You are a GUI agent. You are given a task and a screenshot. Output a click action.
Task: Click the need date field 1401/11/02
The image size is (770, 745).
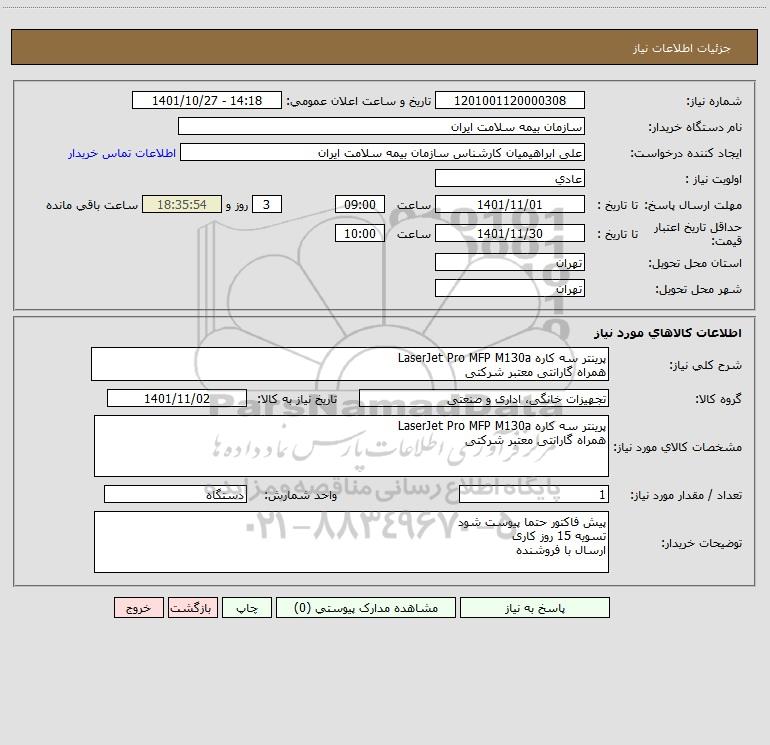pos(177,398)
